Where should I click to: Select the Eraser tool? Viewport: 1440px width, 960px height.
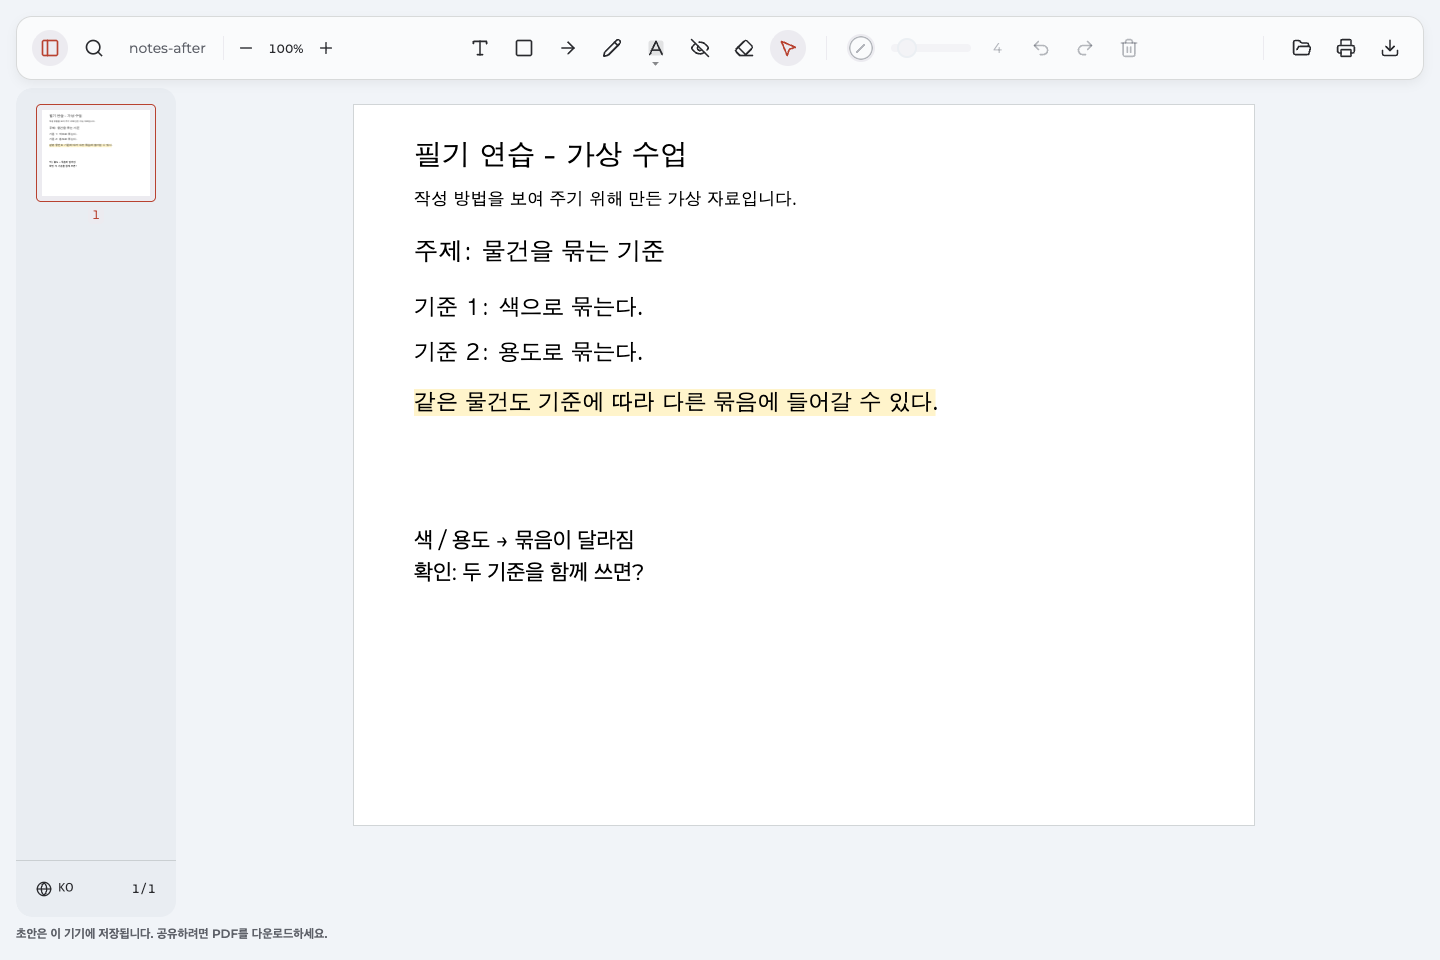point(744,48)
